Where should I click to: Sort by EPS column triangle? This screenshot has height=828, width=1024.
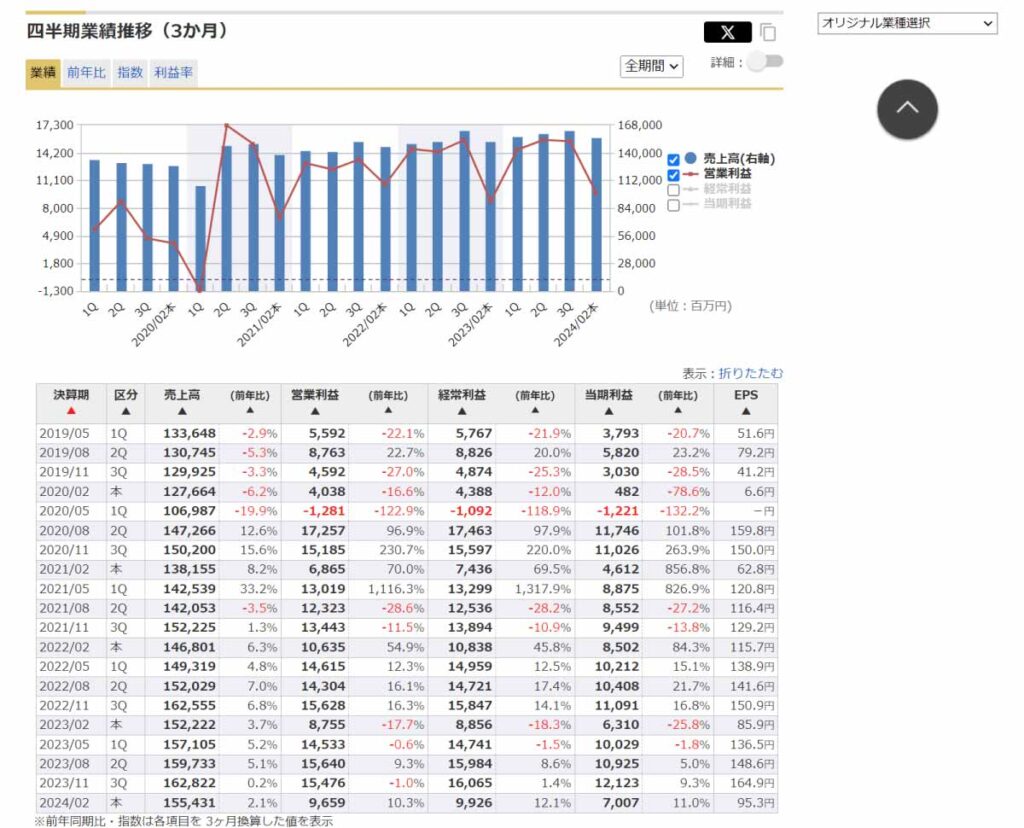click(746, 411)
